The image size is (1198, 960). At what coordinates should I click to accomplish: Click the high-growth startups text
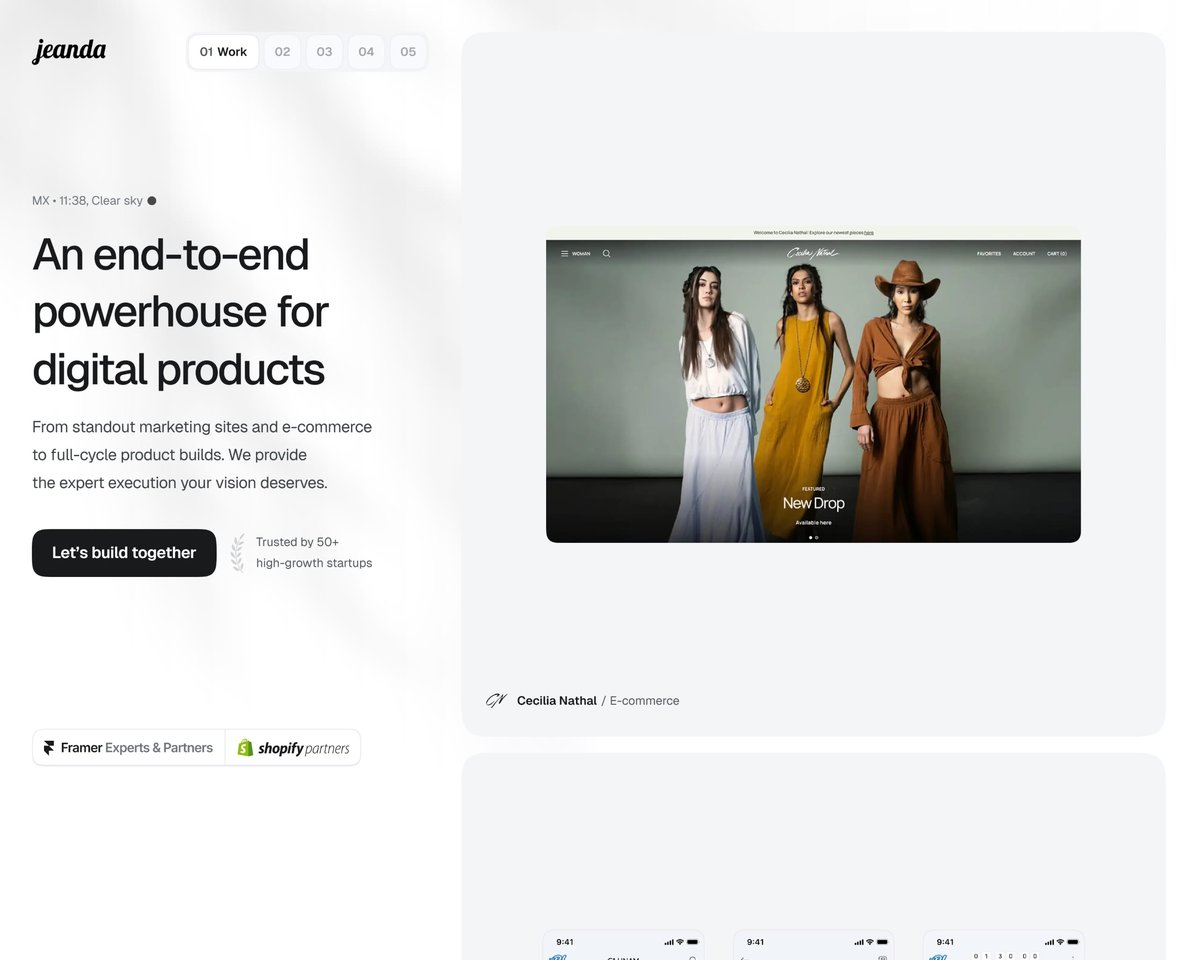[314, 563]
